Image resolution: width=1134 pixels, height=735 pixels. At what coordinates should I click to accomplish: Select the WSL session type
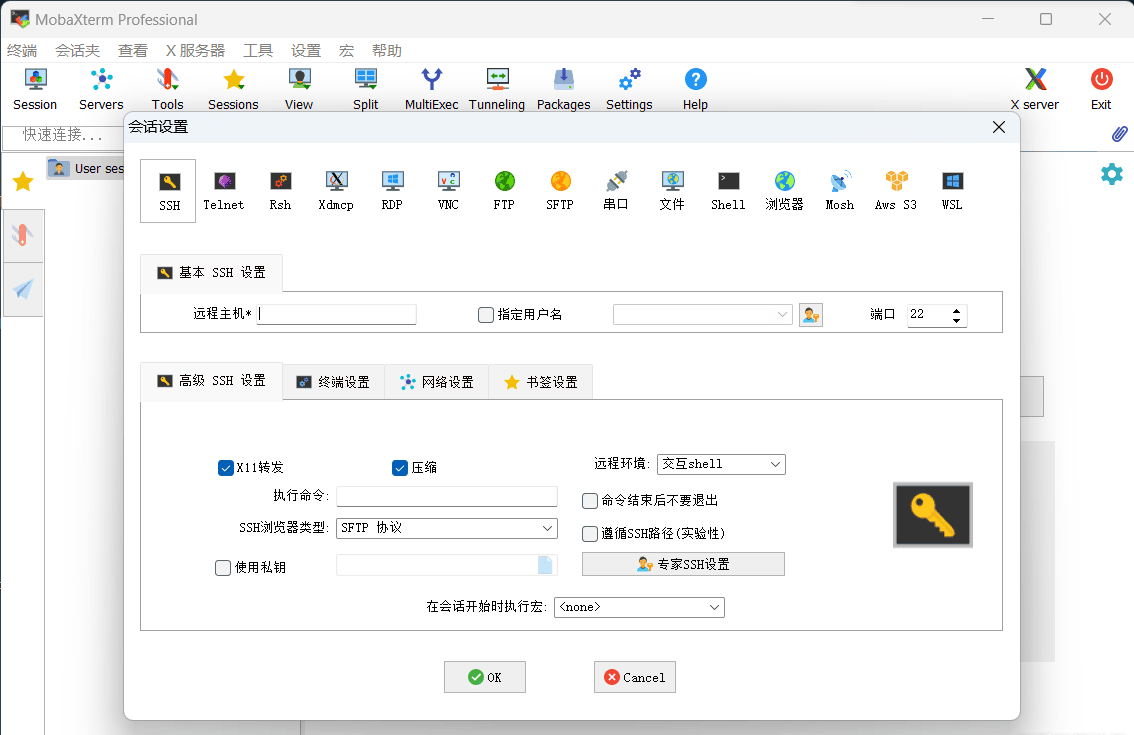click(952, 190)
